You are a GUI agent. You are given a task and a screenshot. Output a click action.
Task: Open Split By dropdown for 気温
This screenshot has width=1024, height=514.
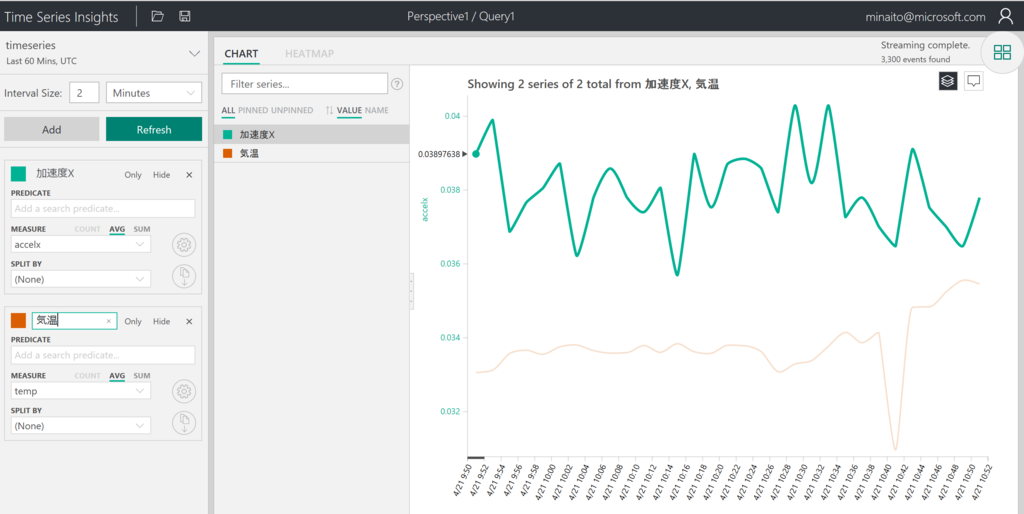[81, 426]
